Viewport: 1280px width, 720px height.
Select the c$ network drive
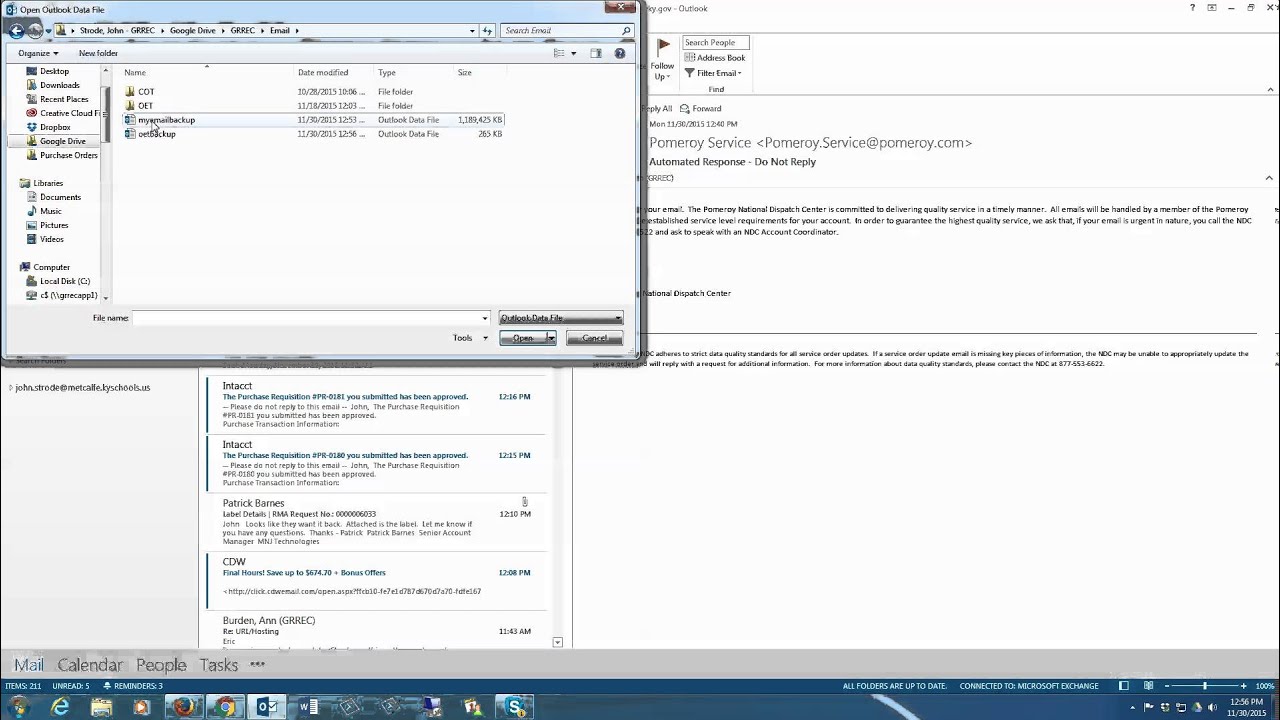(x=68, y=295)
